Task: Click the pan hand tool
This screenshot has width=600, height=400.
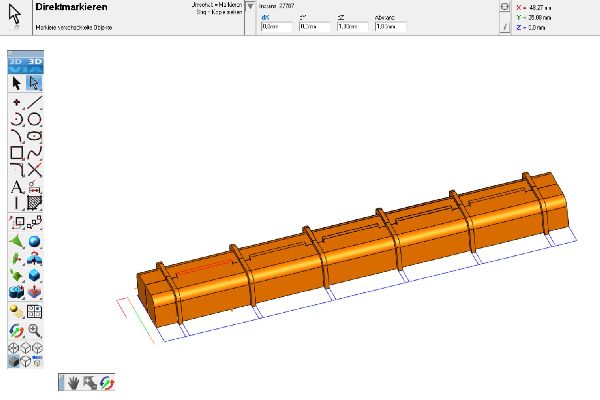Action: pyautogui.click(x=73, y=382)
